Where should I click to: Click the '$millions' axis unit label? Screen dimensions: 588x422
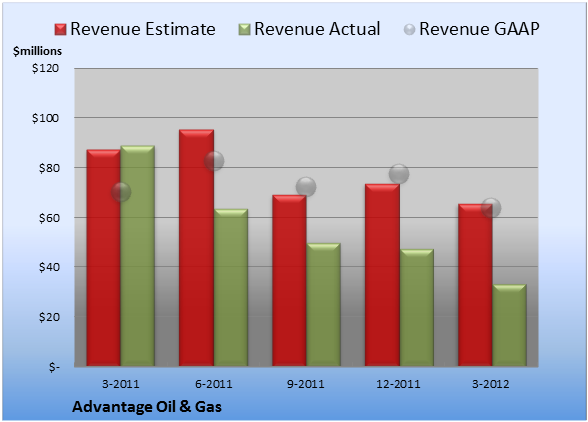(x=37, y=51)
